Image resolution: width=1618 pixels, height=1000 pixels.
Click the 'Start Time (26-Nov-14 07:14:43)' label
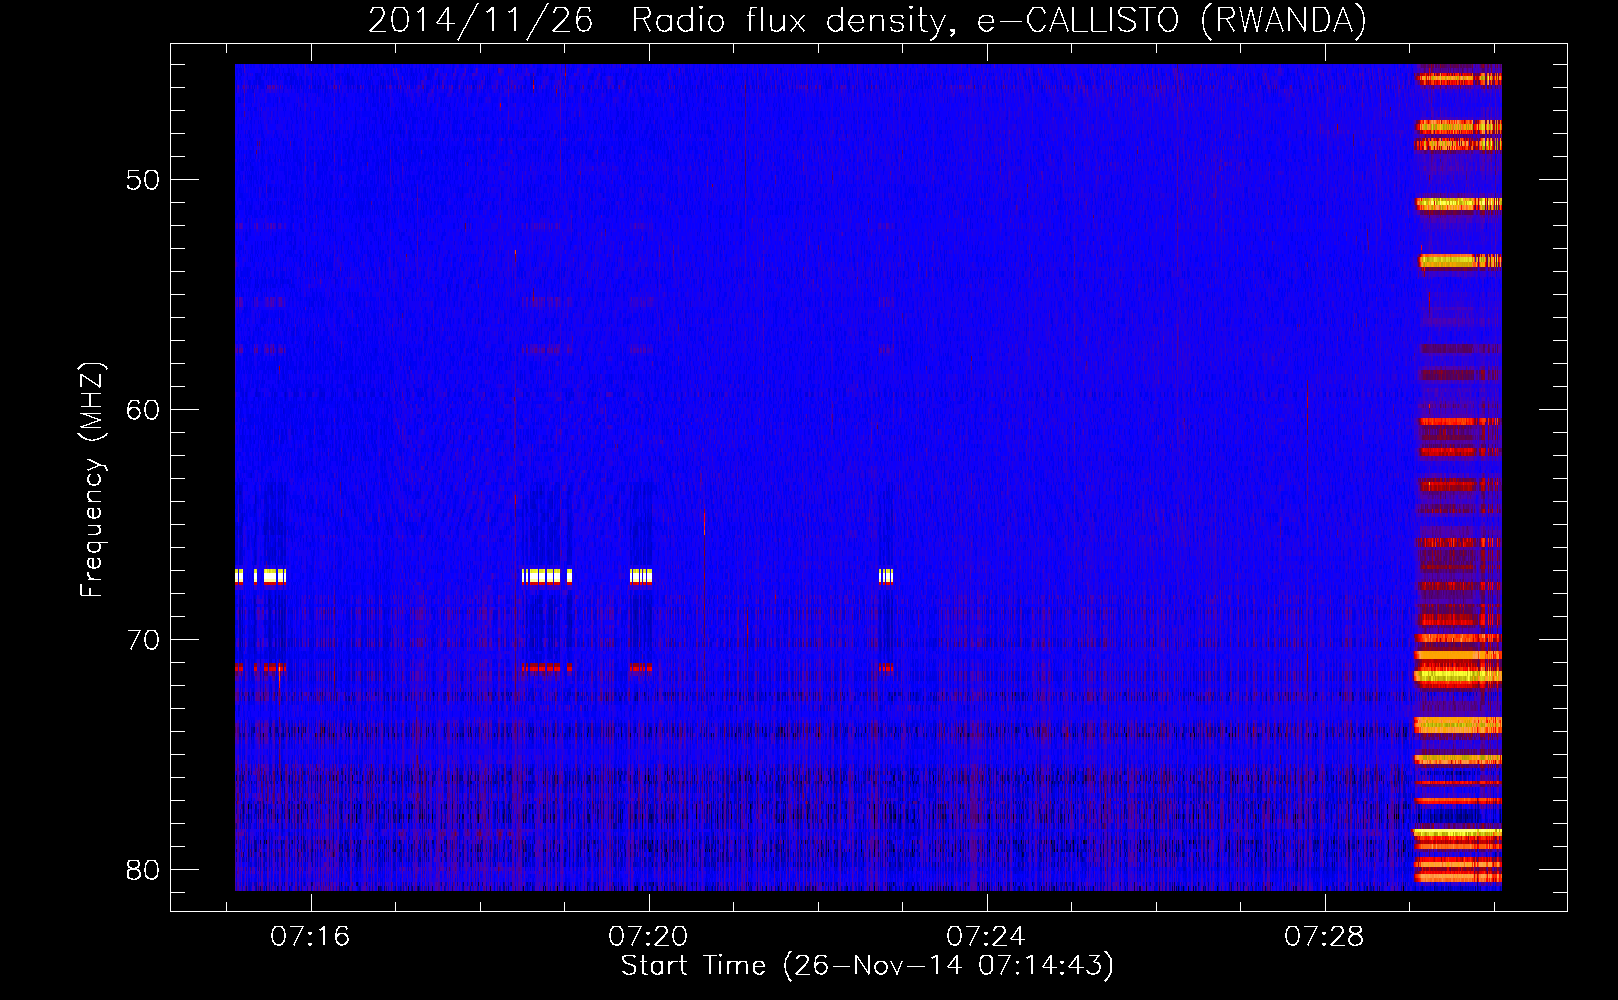click(x=867, y=966)
